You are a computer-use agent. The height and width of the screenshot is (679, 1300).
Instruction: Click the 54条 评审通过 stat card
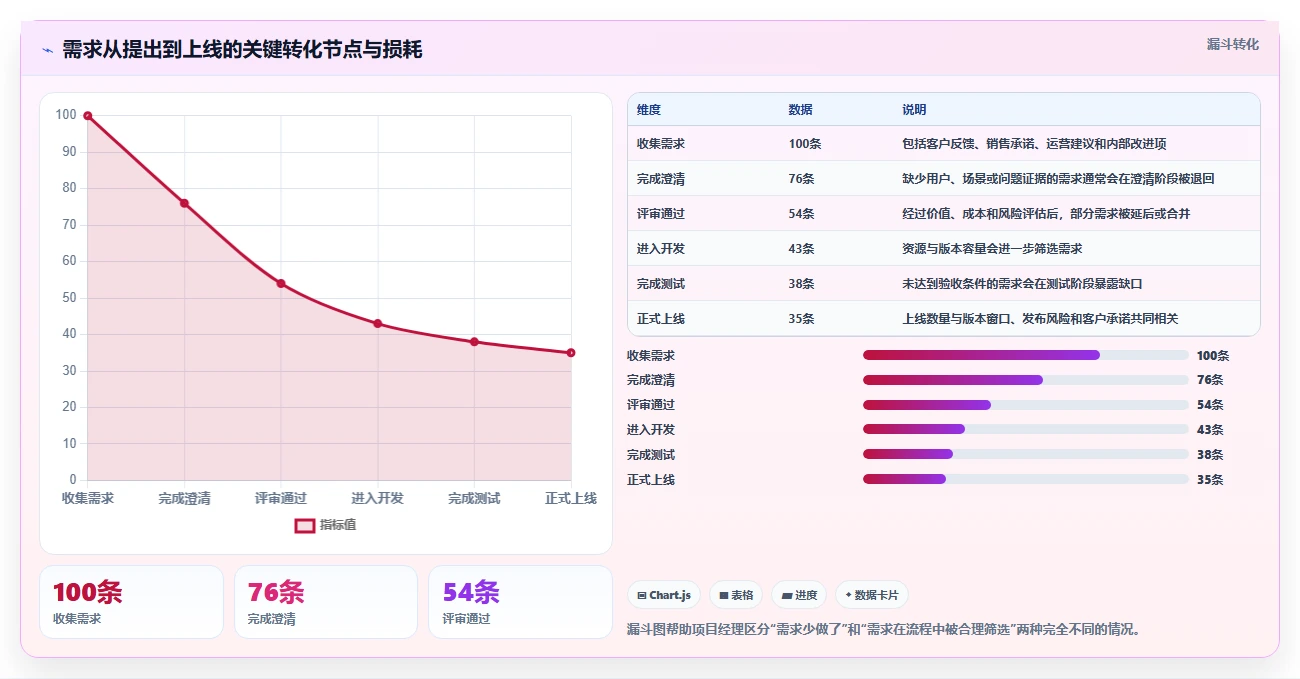point(520,602)
